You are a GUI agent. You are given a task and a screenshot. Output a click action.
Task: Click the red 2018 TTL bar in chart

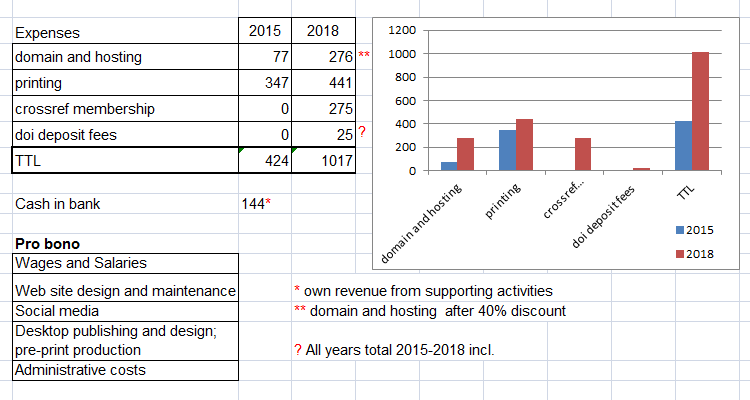pyautogui.click(x=700, y=111)
